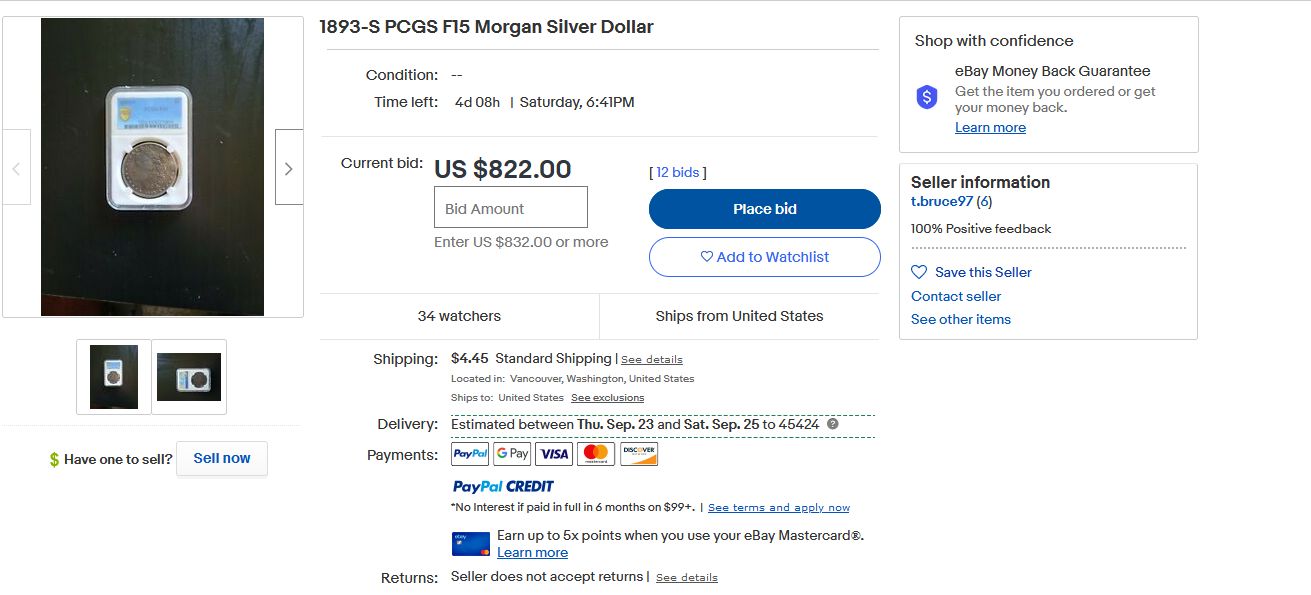
Task: Click the delivery info question mark icon
Action: click(833, 424)
